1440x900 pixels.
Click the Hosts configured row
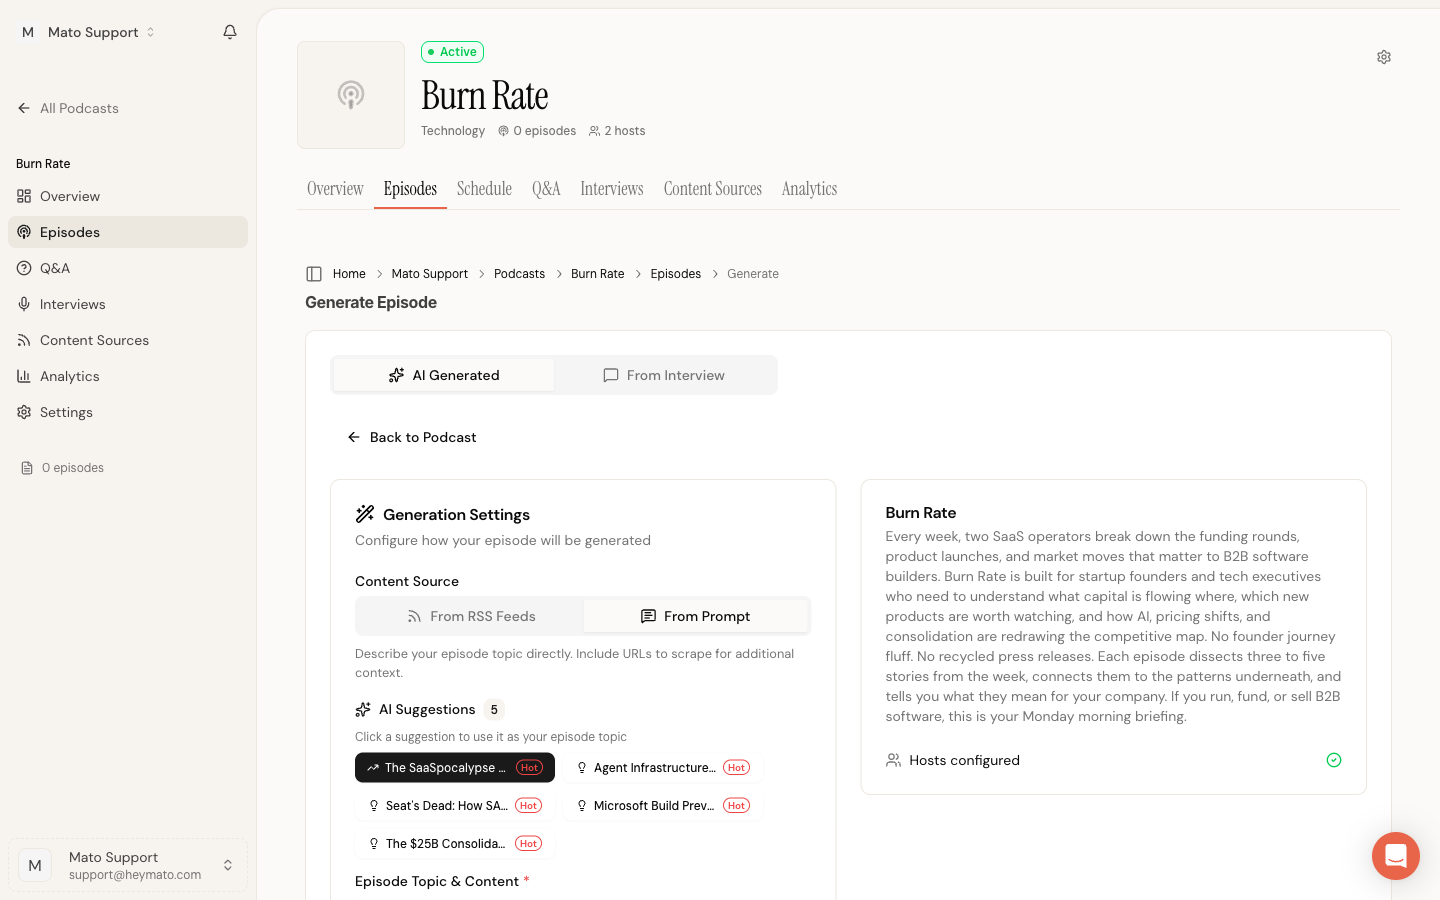click(x=1114, y=760)
